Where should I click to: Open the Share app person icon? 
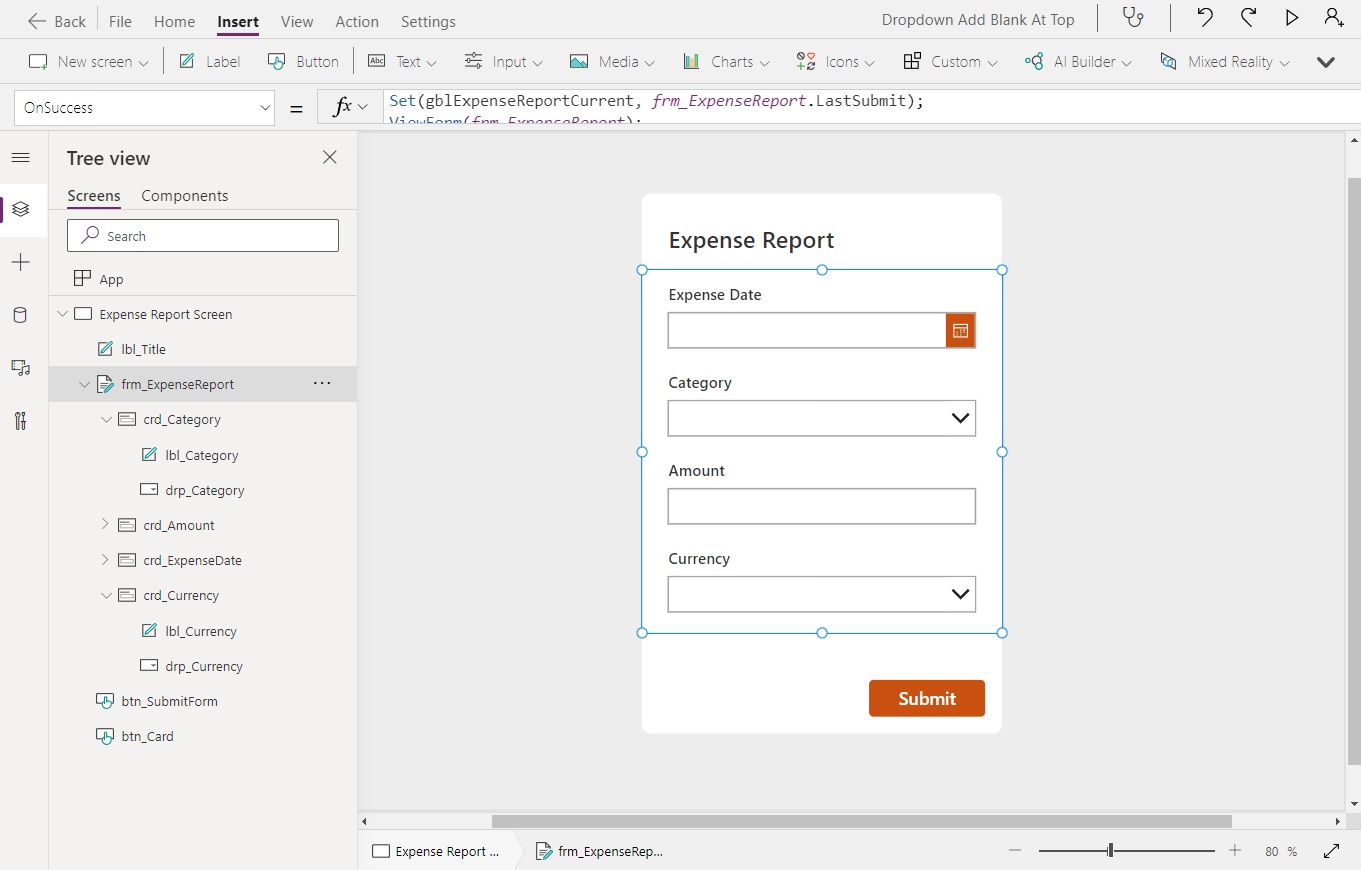[x=1334, y=17]
